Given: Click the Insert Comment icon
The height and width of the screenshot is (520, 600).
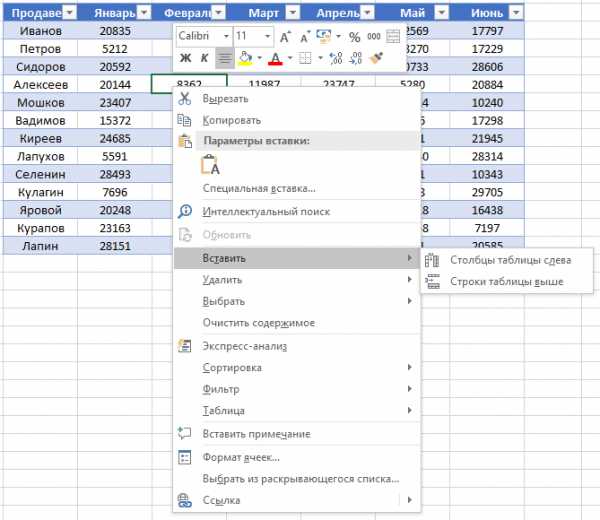Looking at the screenshot, I should point(184,433).
